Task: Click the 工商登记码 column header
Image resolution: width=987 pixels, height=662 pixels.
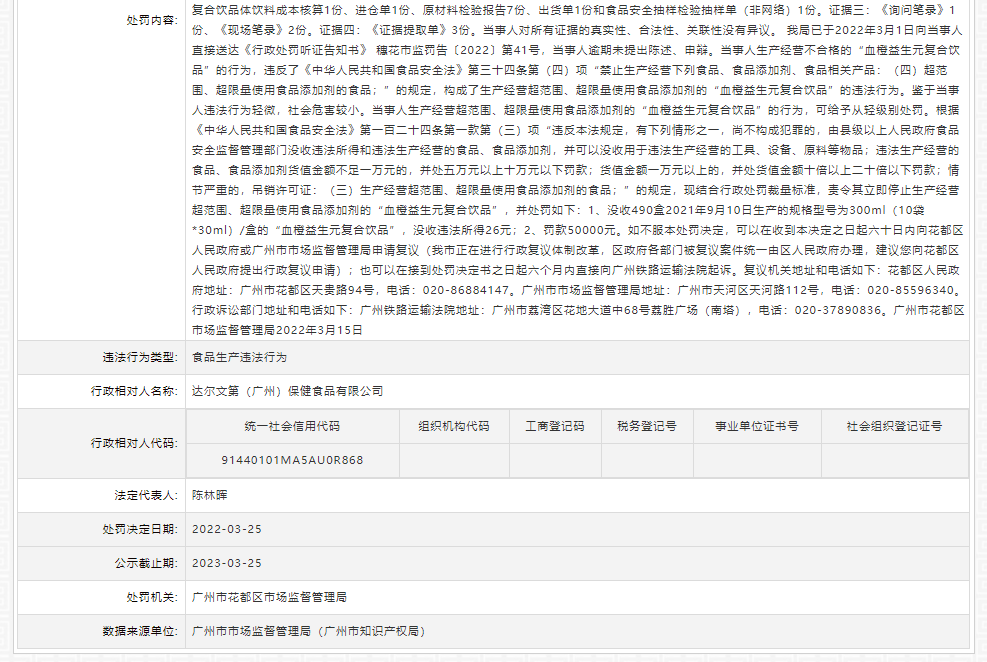Action: [555, 426]
